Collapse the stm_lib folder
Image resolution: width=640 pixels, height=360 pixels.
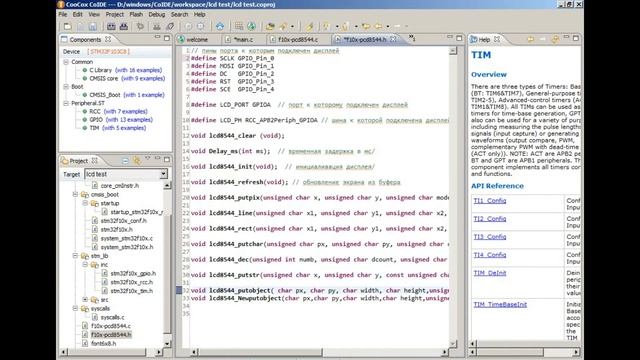coord(76,256)
